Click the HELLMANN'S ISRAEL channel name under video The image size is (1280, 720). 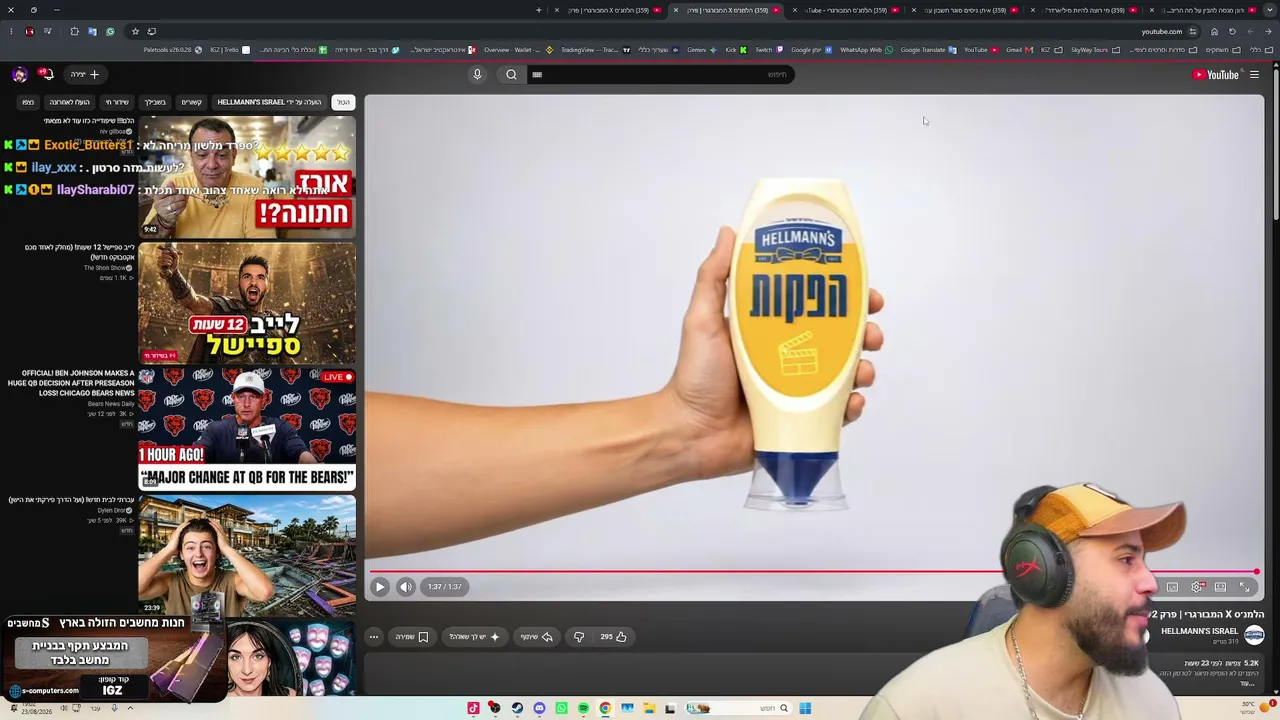click(1199, 631)
